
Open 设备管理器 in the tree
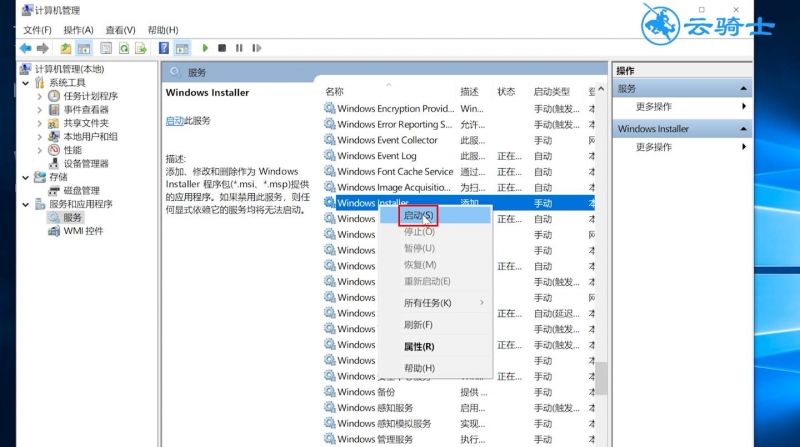[86, 163]
